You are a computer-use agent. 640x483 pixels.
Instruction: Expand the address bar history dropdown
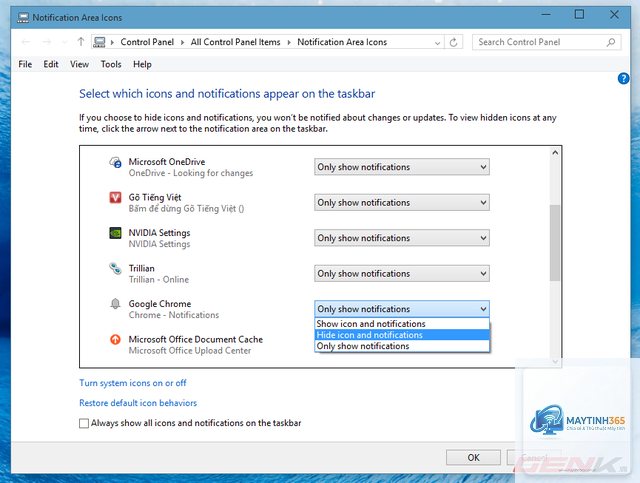(437, 42)
